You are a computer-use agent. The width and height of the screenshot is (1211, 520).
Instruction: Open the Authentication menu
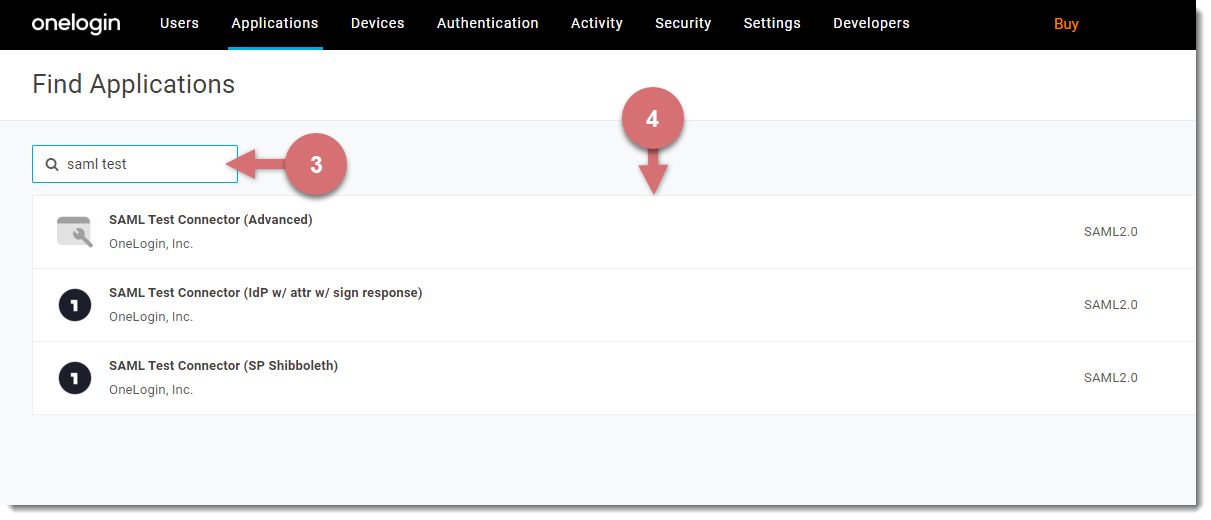coord(488,23)
